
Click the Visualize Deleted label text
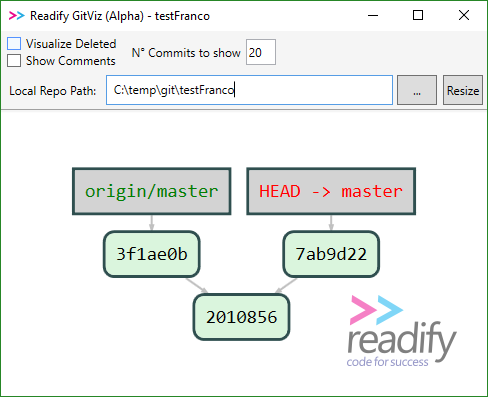71,44
